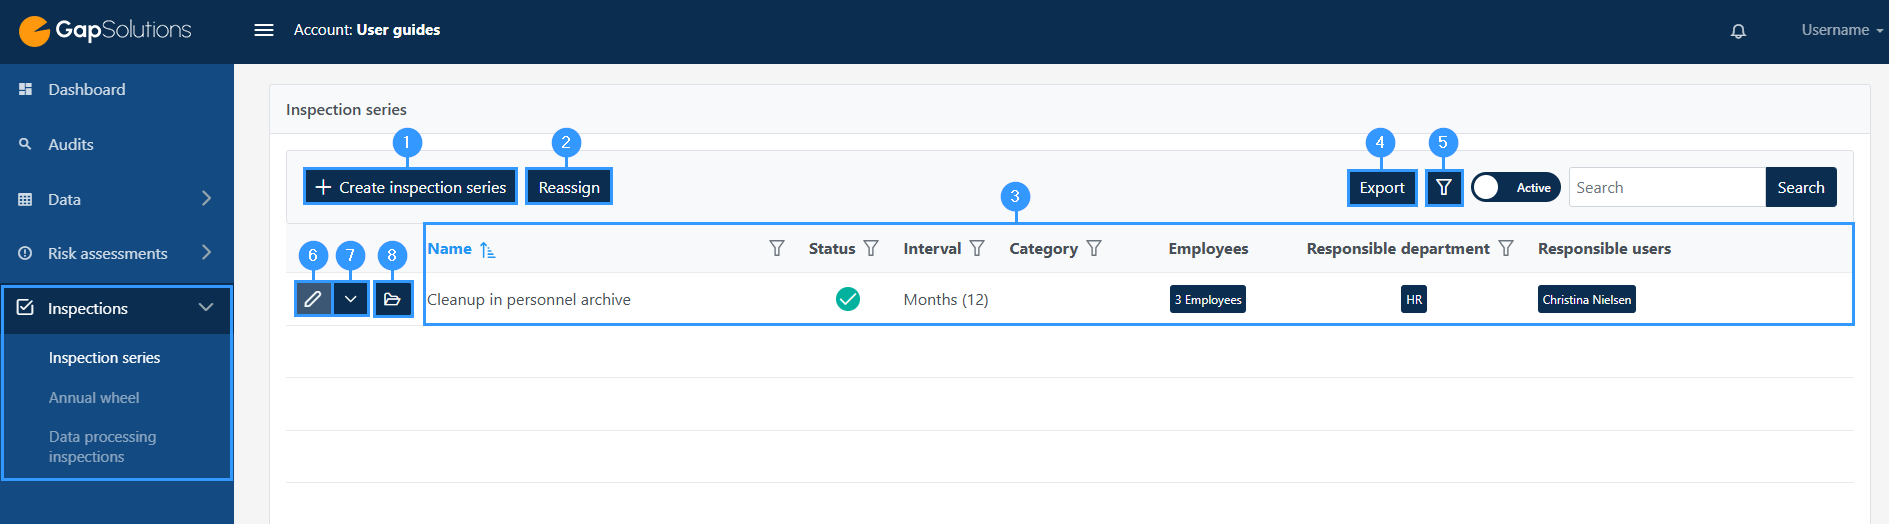
Task: Click the Name column filter funnel
Action: click(777, 248)
